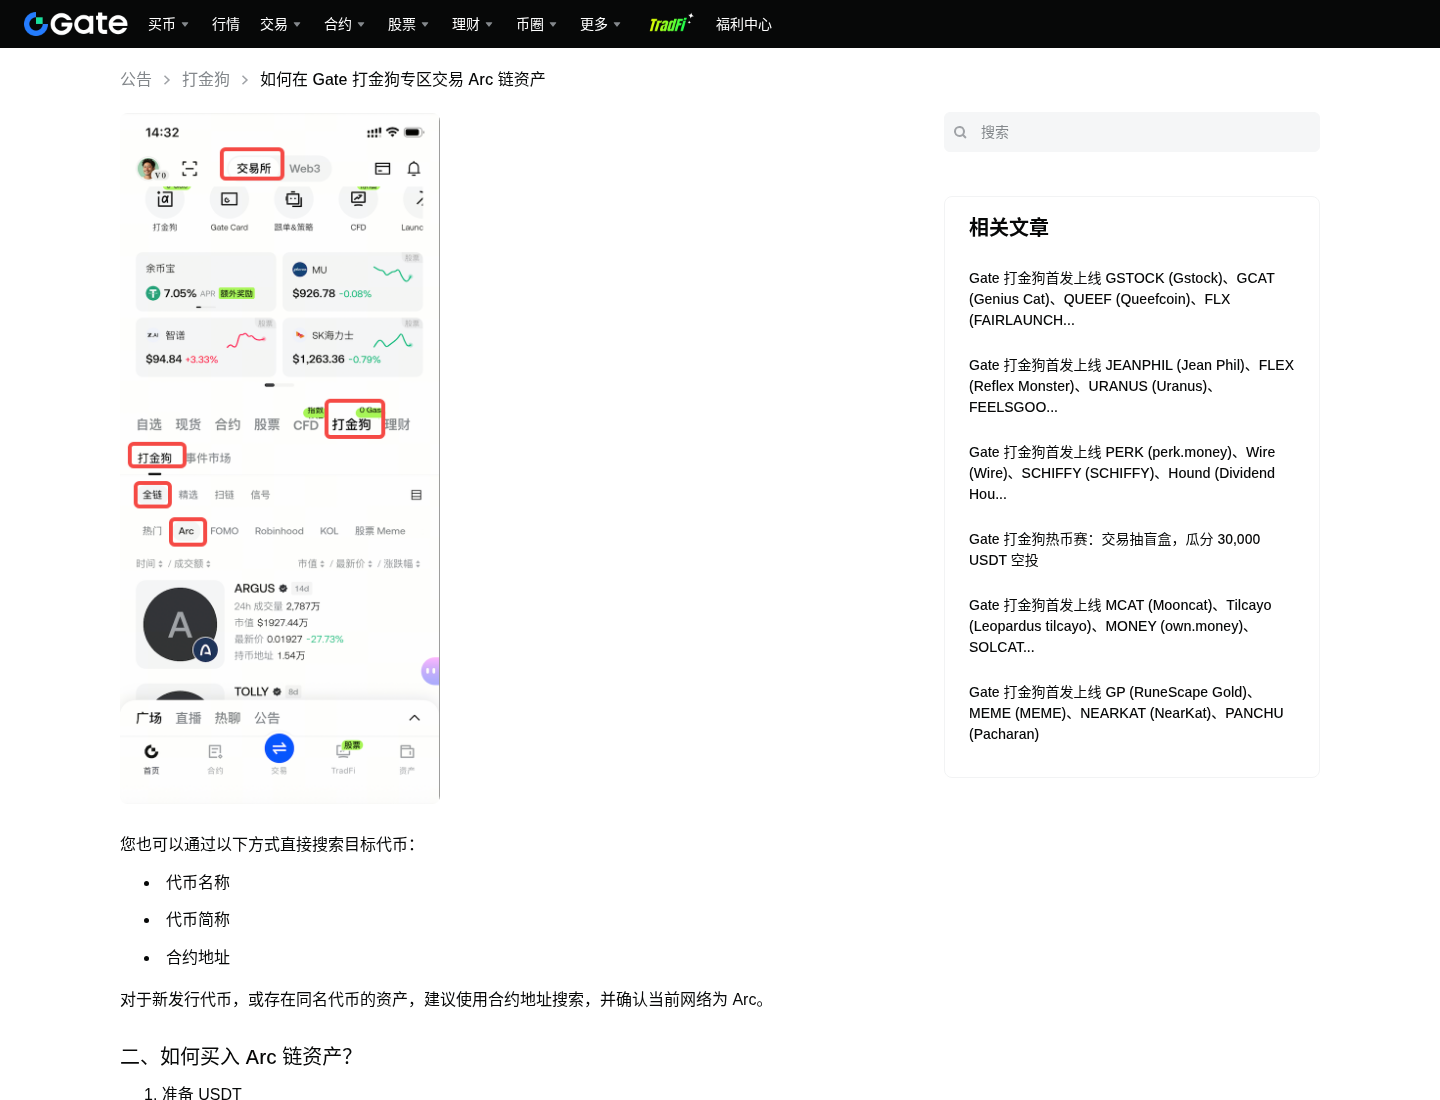Click the blue swap trade button in the app screenshot
The height and width of the screenshot is (1100, 1440).
[279, 748]
